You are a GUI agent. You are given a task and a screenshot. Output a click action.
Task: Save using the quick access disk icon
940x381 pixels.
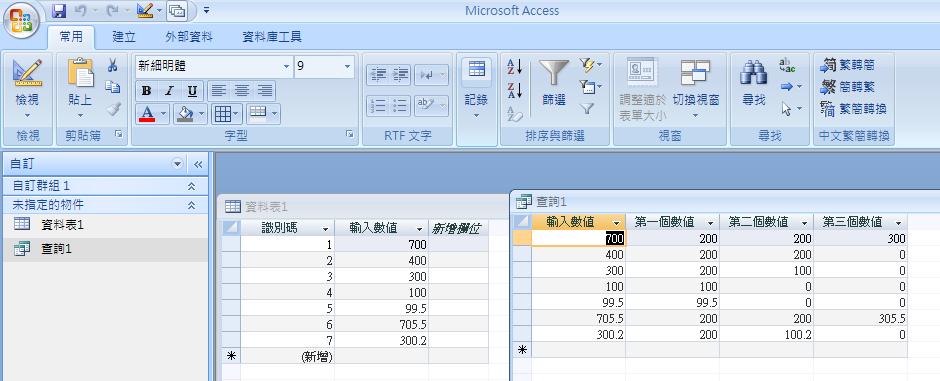pyautogui.click(x=59, y=10)
